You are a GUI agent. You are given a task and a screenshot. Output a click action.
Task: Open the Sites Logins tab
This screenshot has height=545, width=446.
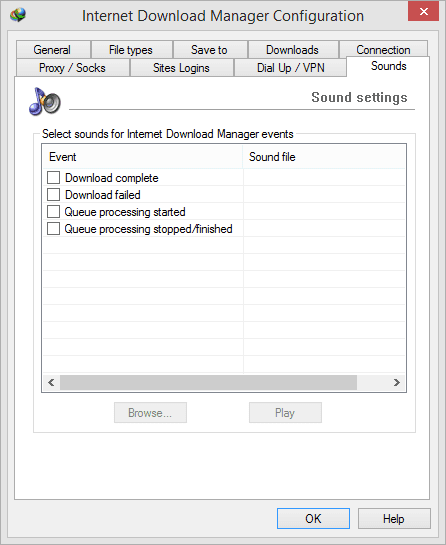point(181,68)
